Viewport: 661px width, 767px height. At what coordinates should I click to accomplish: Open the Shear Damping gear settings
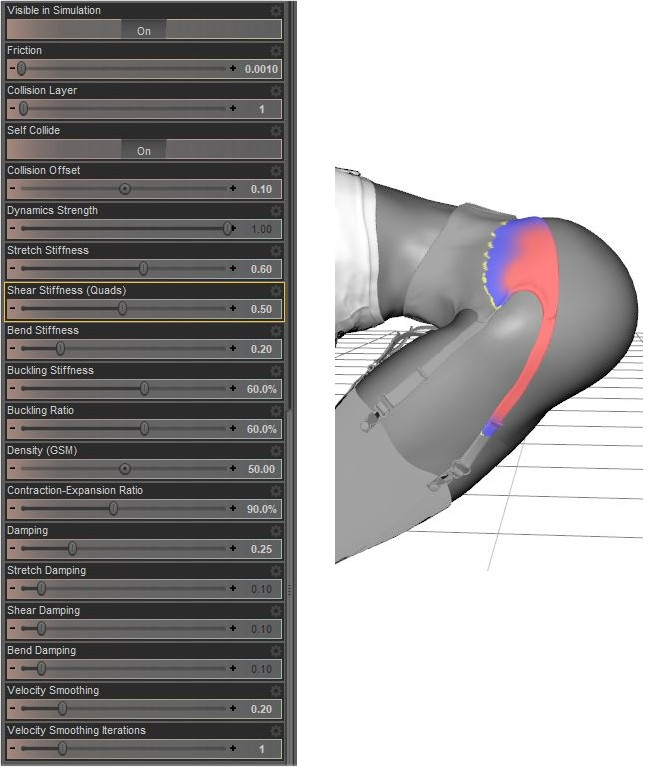click(276, 611)
